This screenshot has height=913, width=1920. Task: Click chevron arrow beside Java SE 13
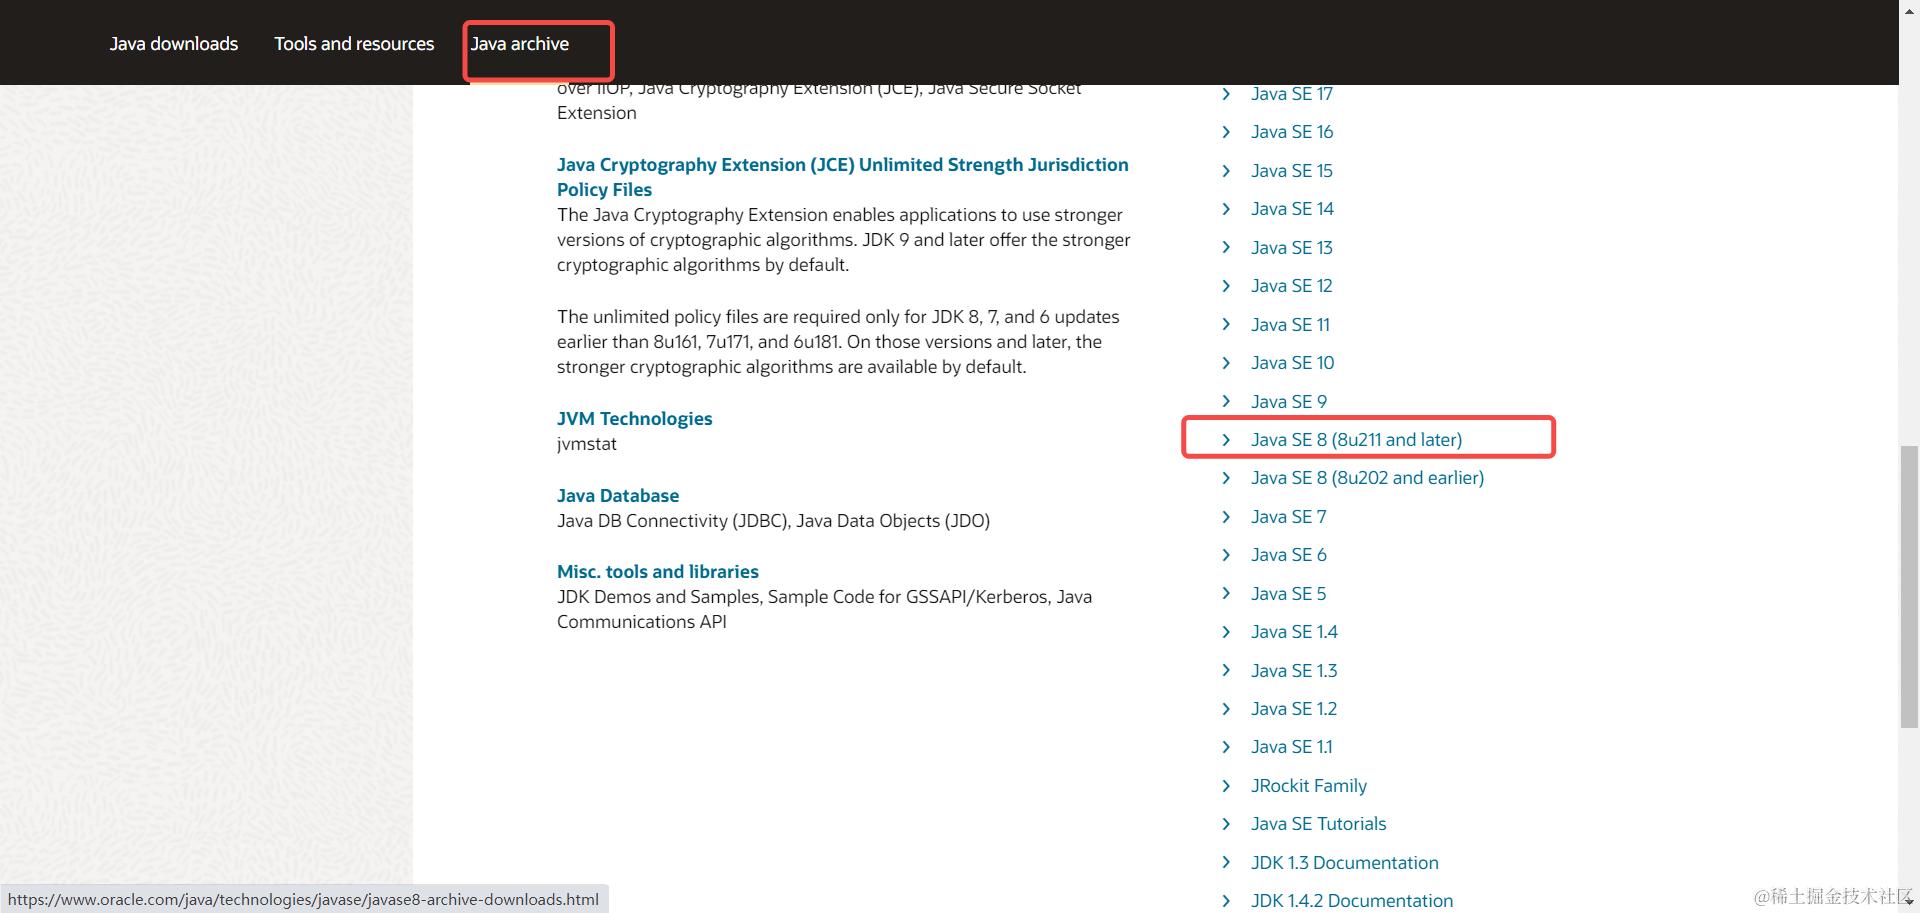coord(1226,248)
